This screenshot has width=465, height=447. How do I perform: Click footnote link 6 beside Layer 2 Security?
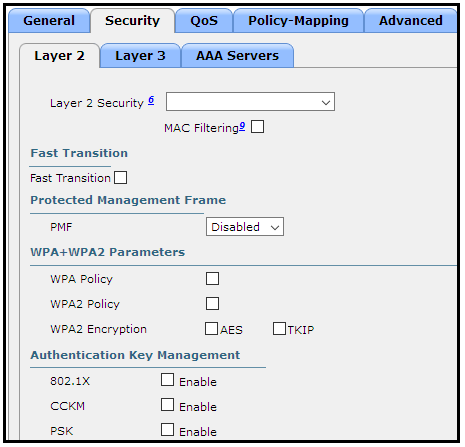[x=151, y=100]
